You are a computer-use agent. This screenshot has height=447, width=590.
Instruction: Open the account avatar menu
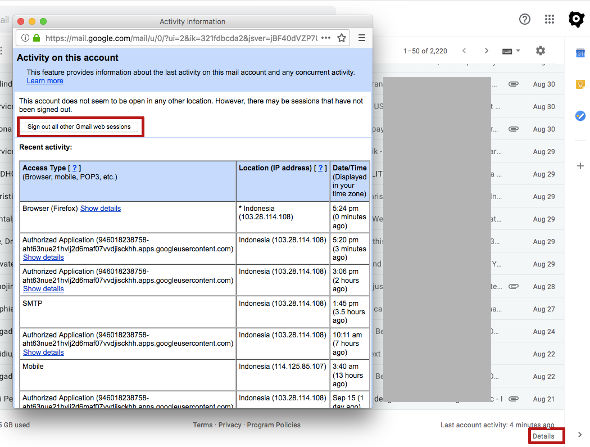click(x=576, y=19)
